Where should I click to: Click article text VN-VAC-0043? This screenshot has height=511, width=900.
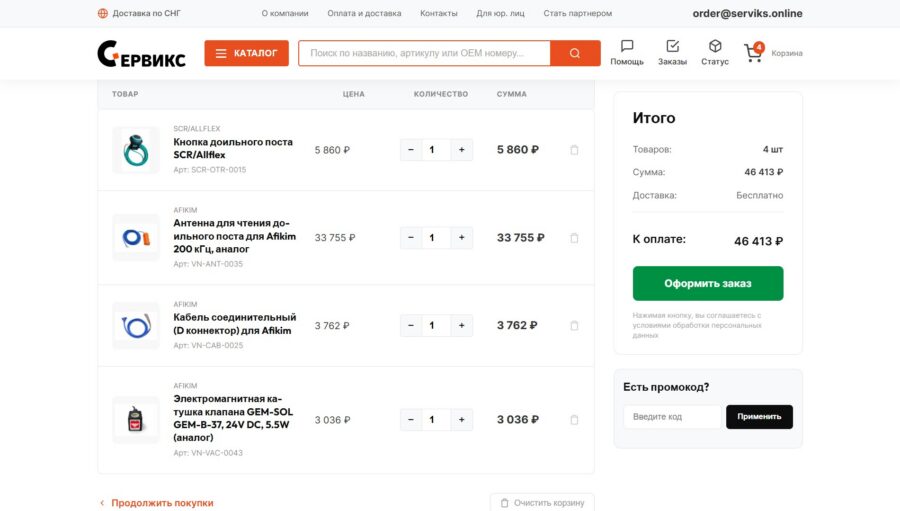coord(217,453)
